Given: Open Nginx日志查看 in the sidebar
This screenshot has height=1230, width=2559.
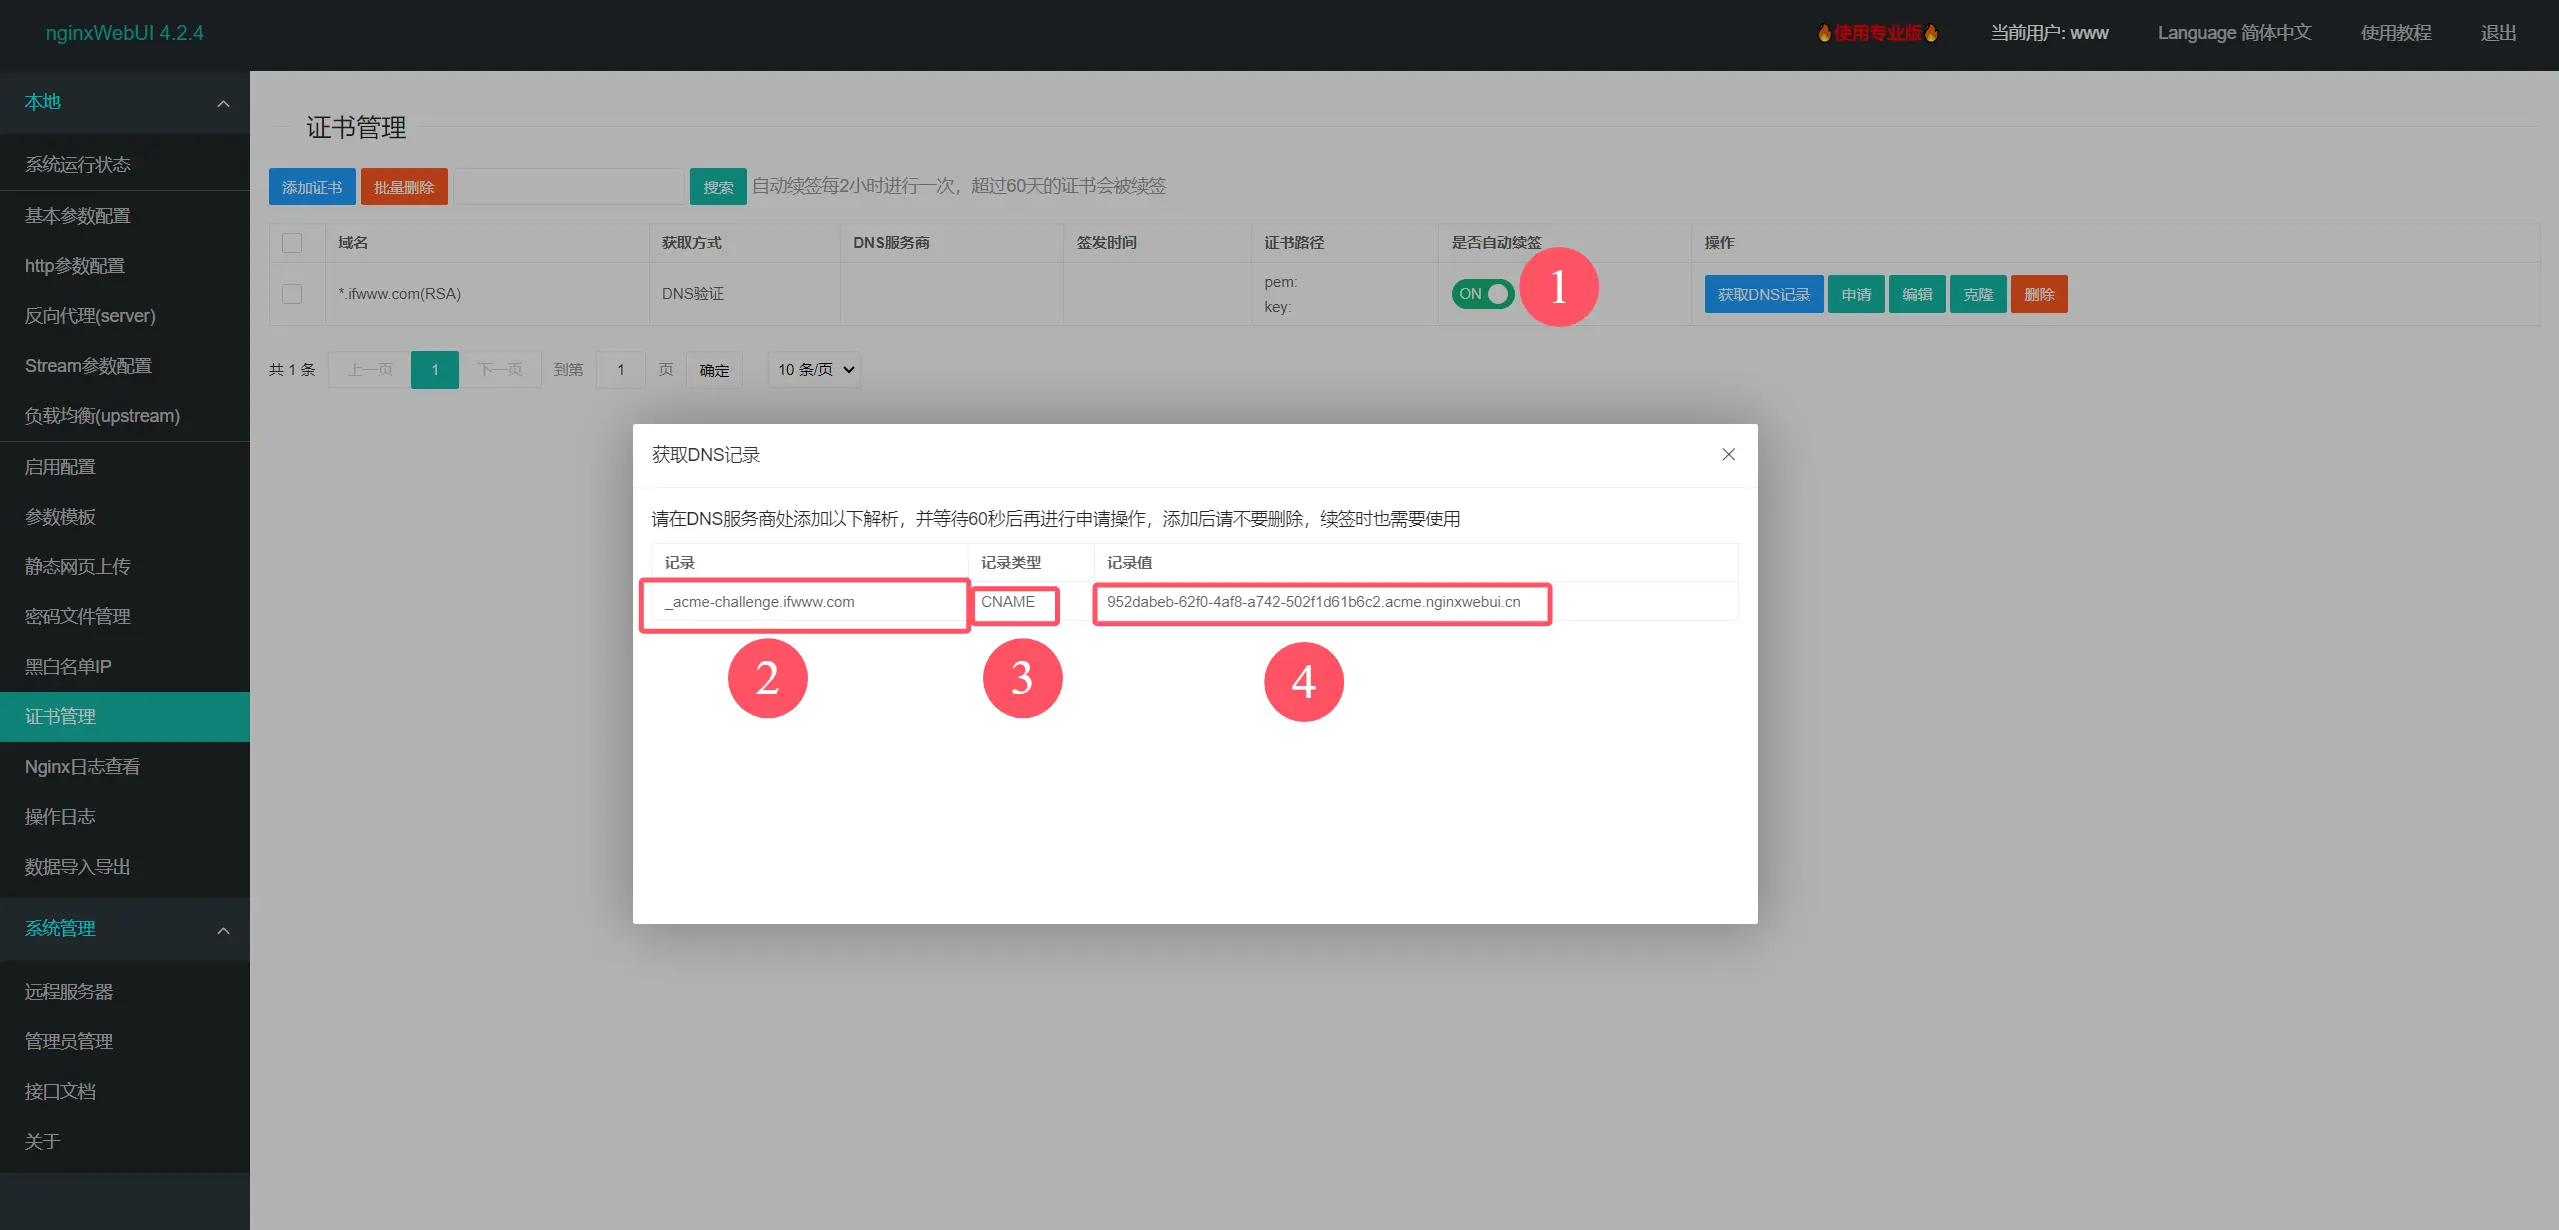Looking at the screenshot, I should point(82,767).
